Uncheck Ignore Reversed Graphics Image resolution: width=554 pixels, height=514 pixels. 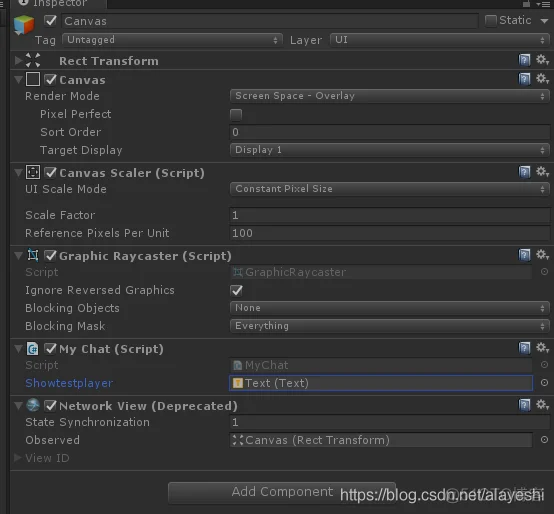point(236,291)
